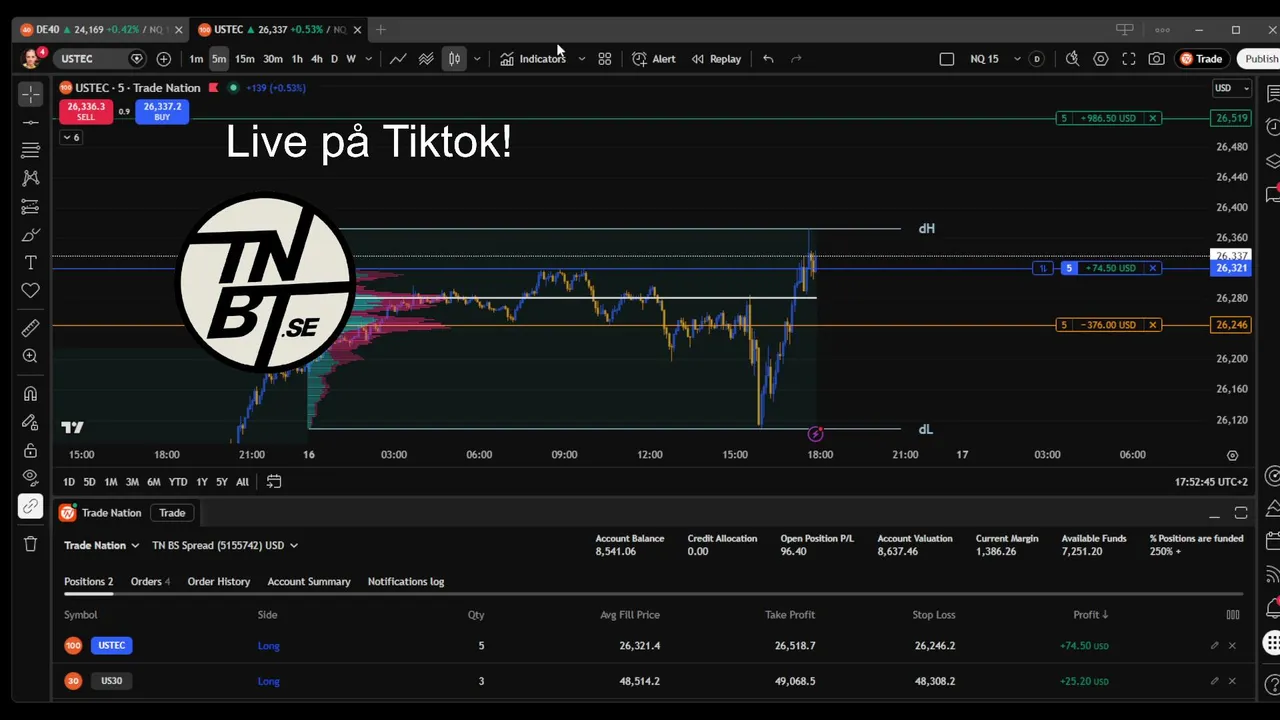
Task: Start bar Replay mode
Action: [716, 59]
